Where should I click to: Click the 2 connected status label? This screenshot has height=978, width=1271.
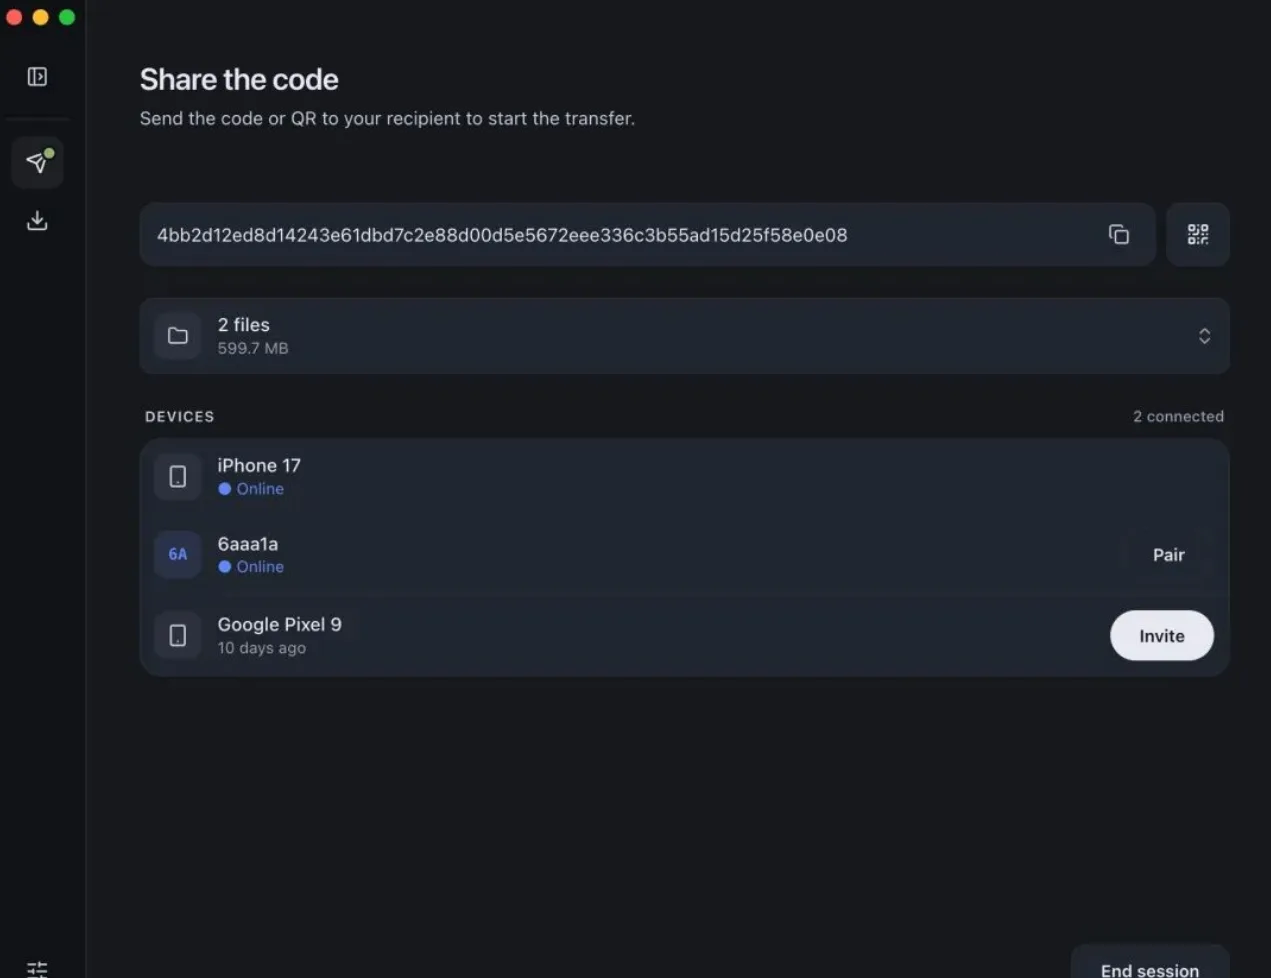click(x=1178, y=416)
